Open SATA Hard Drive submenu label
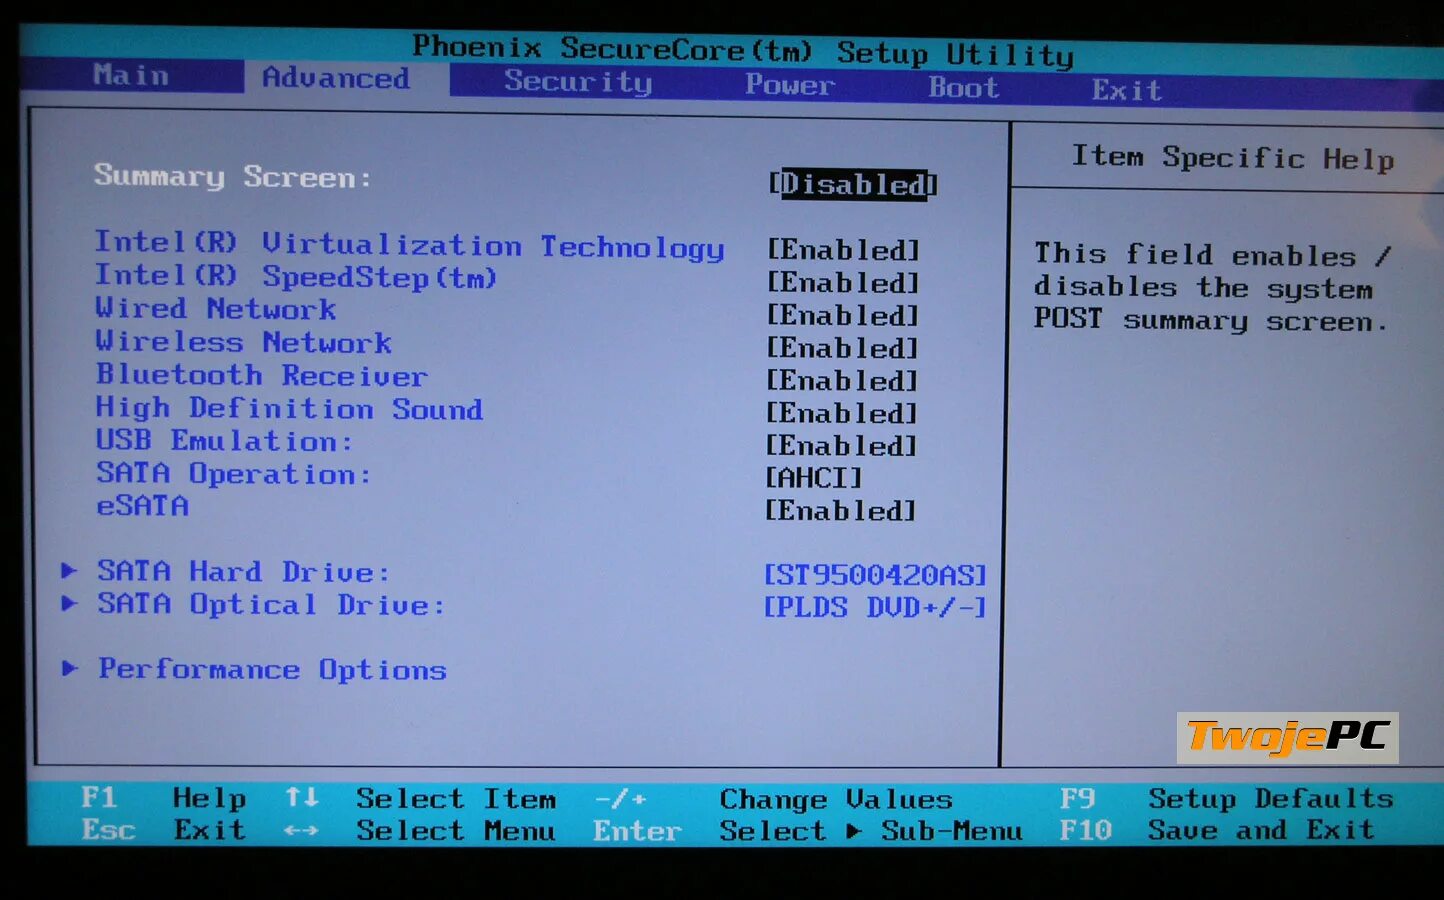 243,572
